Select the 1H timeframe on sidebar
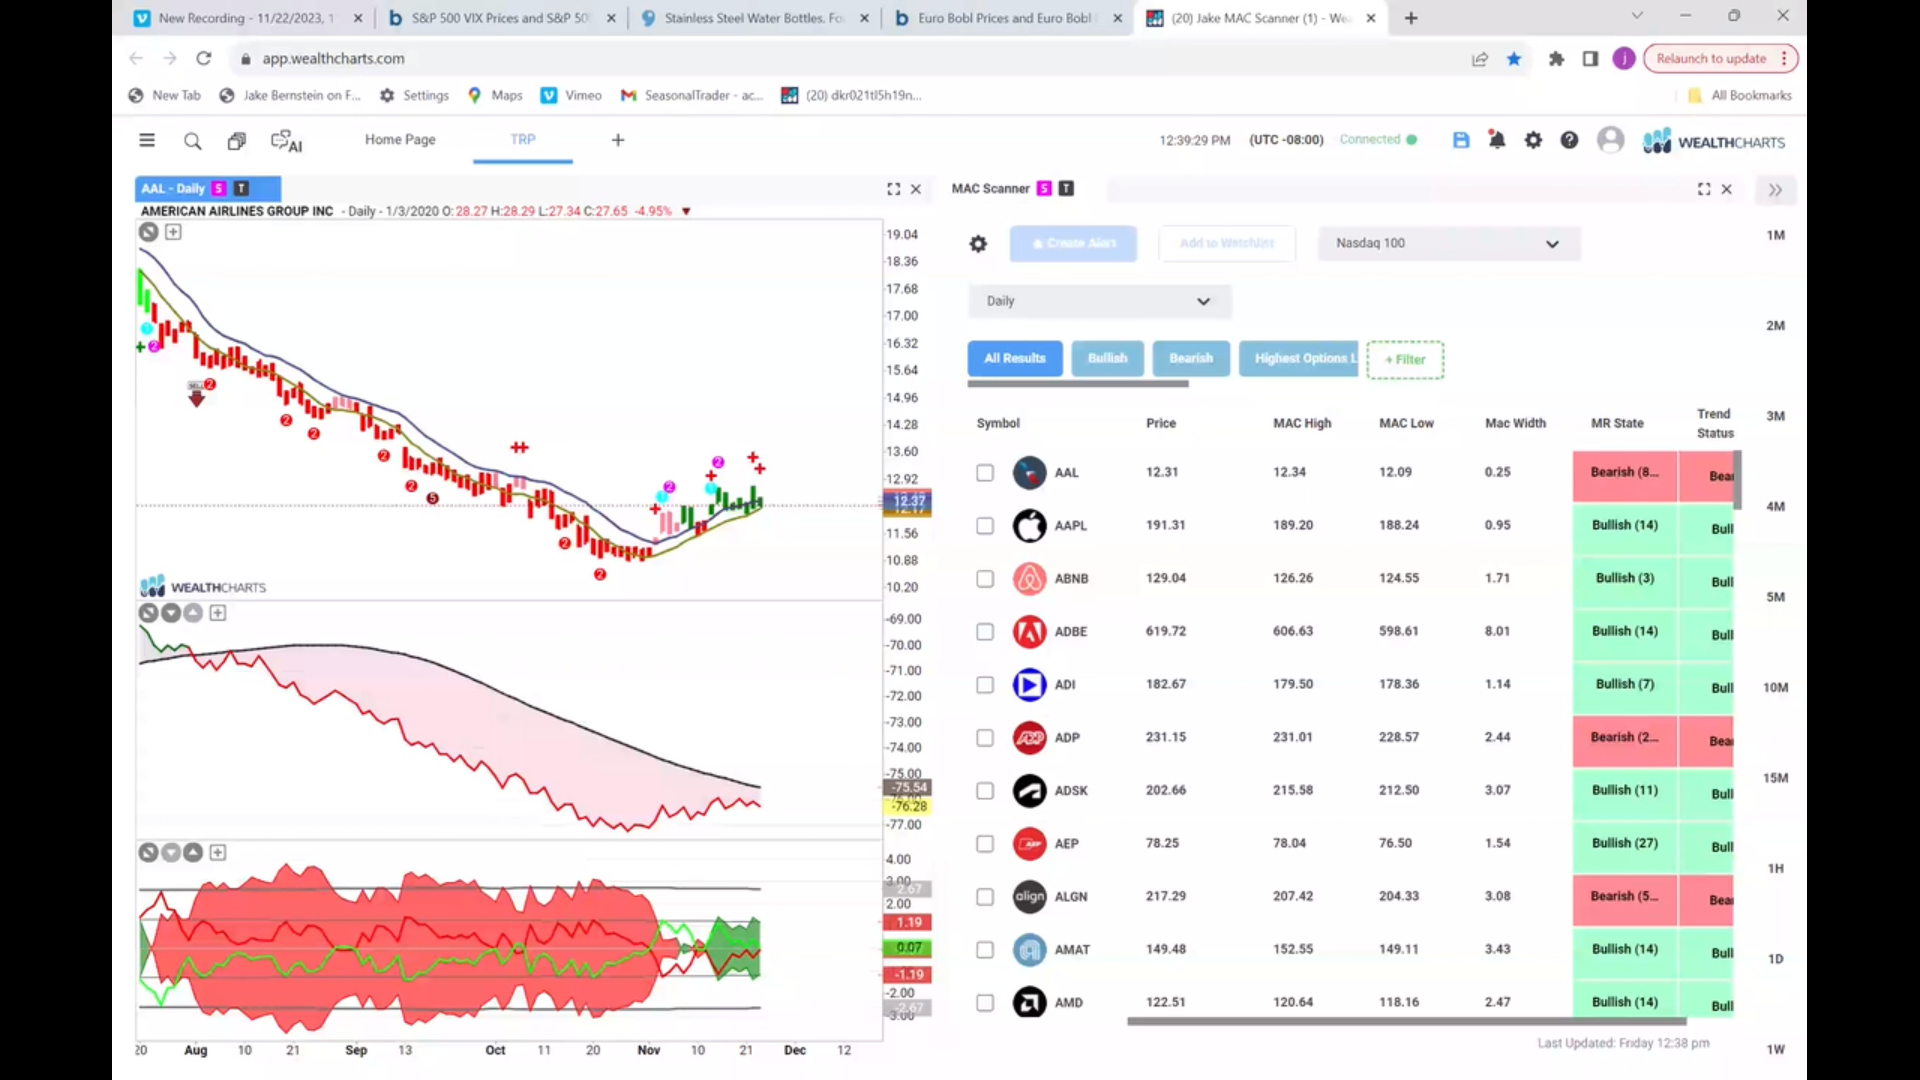 [1775, 869]
